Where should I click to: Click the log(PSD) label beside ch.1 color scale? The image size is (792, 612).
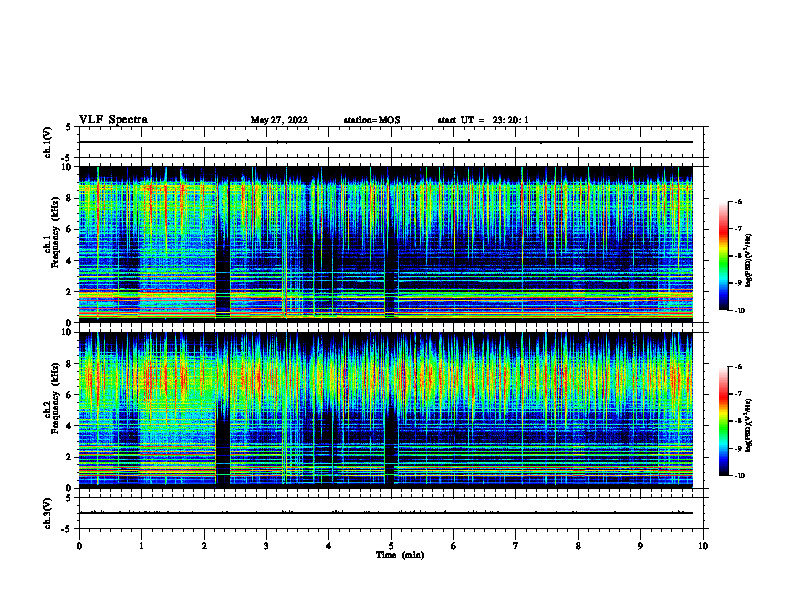(749, 260)
